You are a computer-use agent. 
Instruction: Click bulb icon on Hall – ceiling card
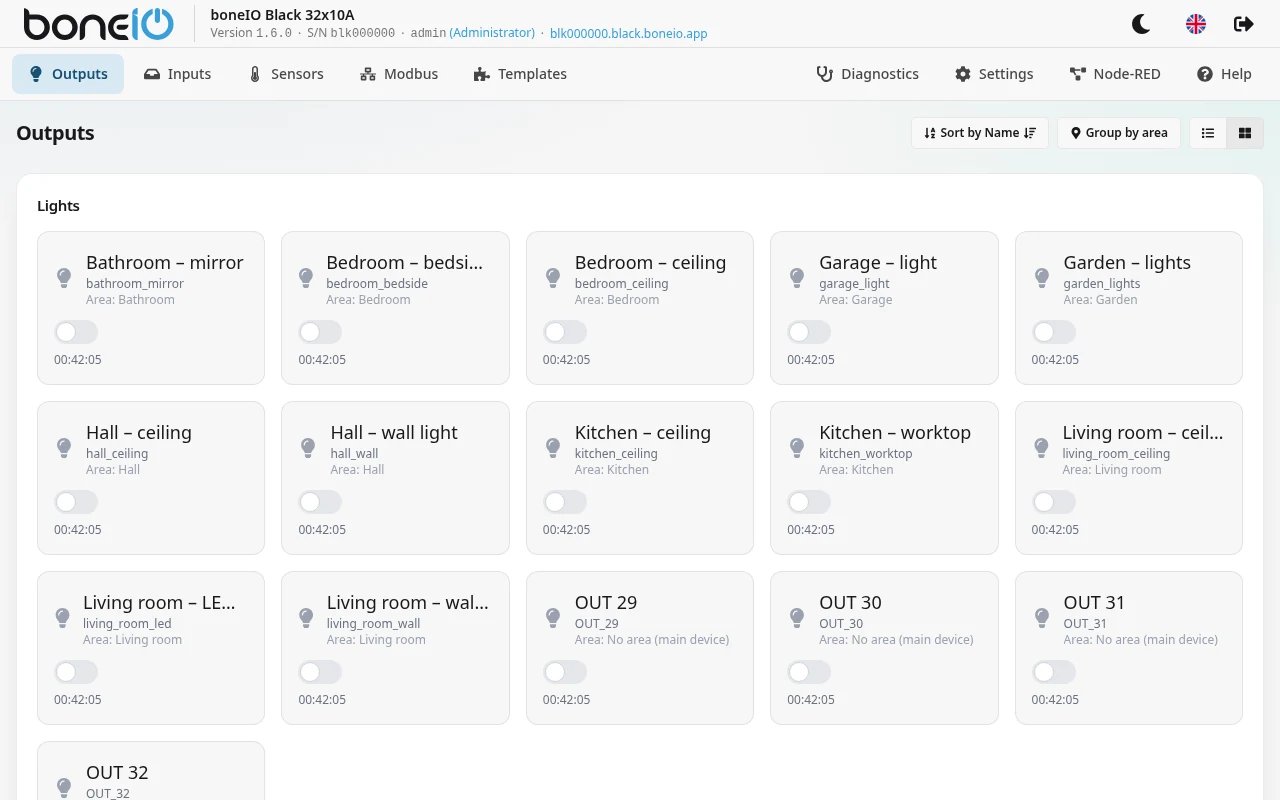tap(64, 447)
